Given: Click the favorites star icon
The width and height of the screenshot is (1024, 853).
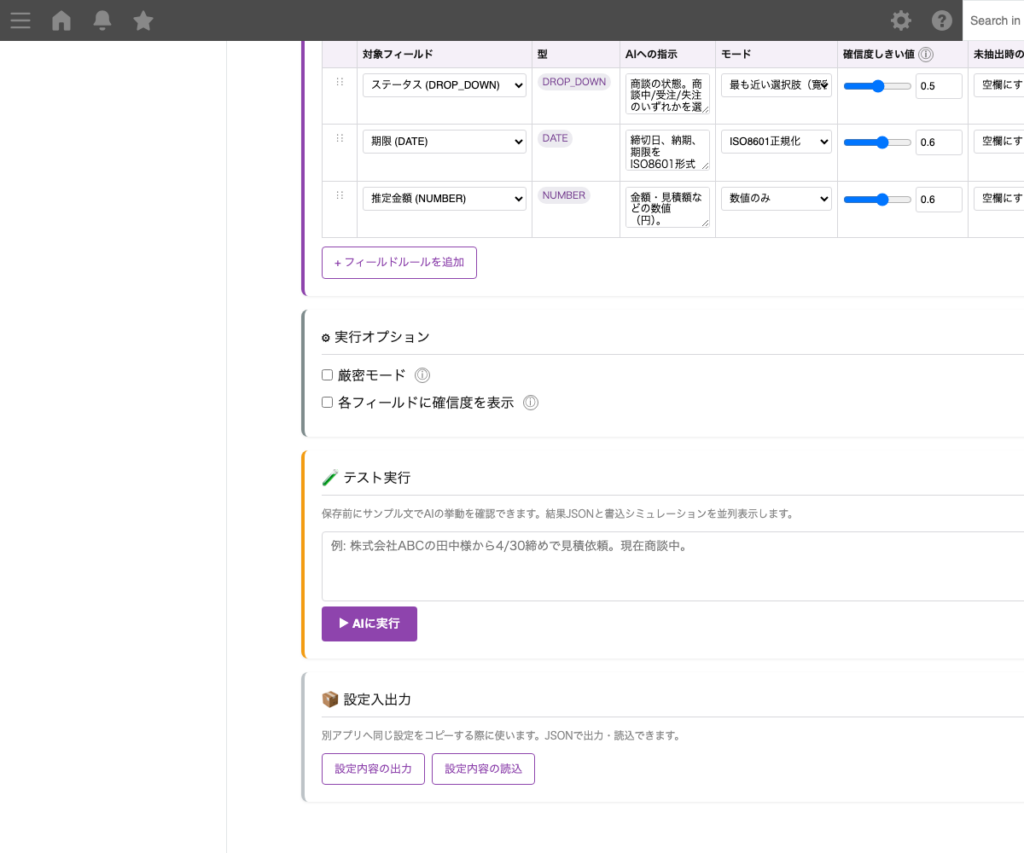Looking at the screenshot, I should click(x=143, y=20).
